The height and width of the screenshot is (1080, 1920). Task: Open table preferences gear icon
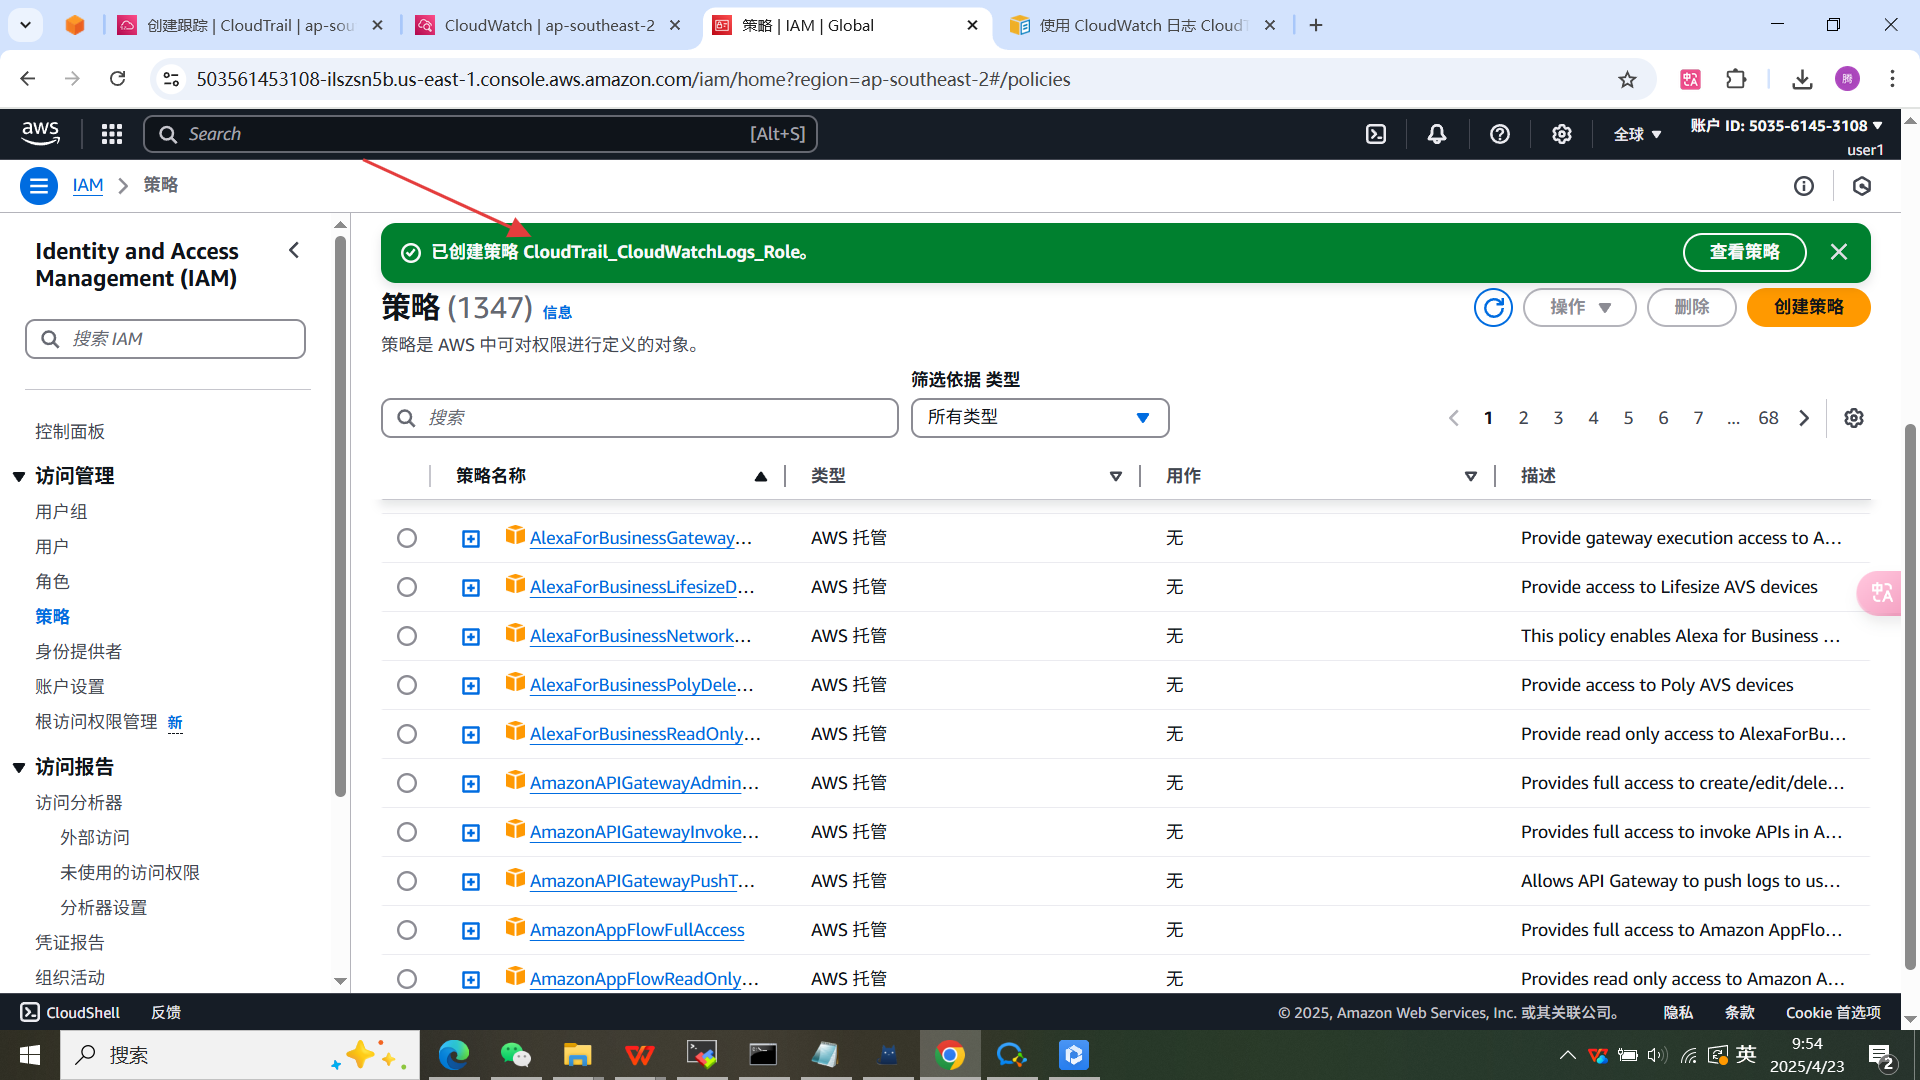click(1854, 418)
